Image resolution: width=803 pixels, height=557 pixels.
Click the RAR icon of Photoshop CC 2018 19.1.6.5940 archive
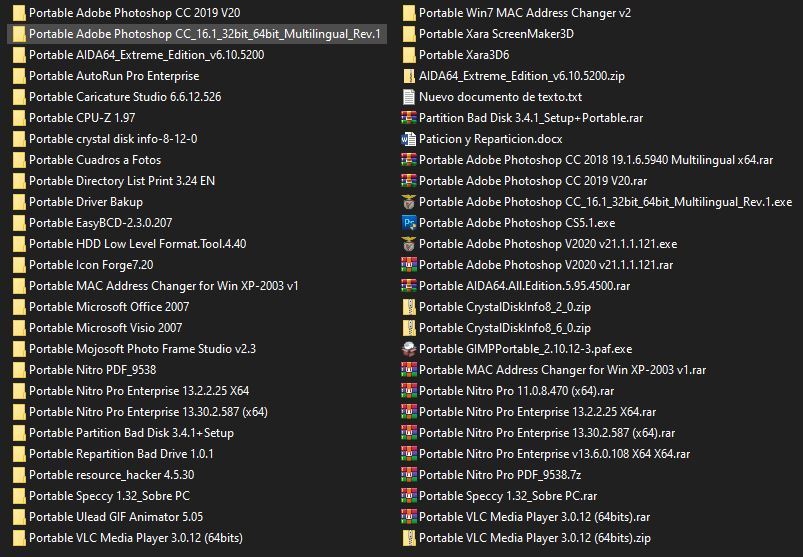408,160
